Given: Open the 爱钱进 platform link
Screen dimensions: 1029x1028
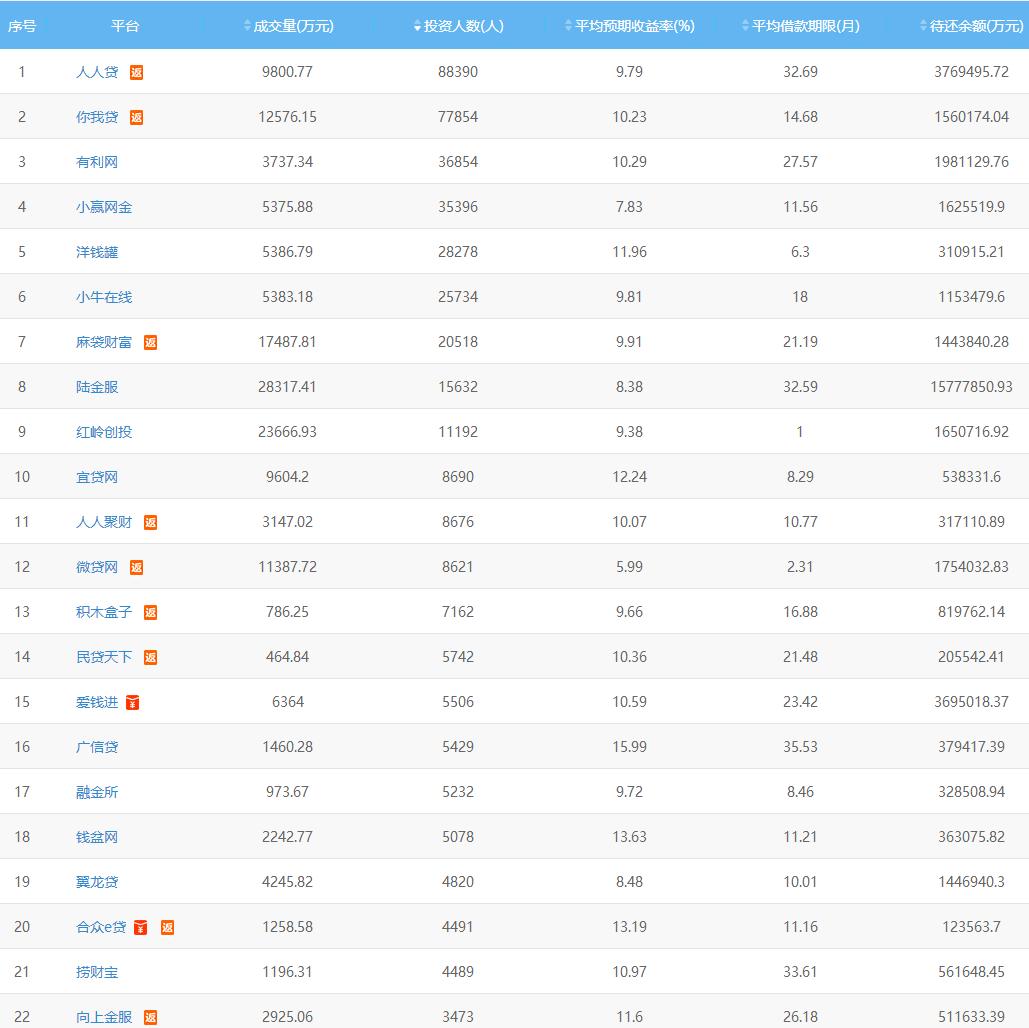Looking at the screenshot, I should click(x=97, y=702).
